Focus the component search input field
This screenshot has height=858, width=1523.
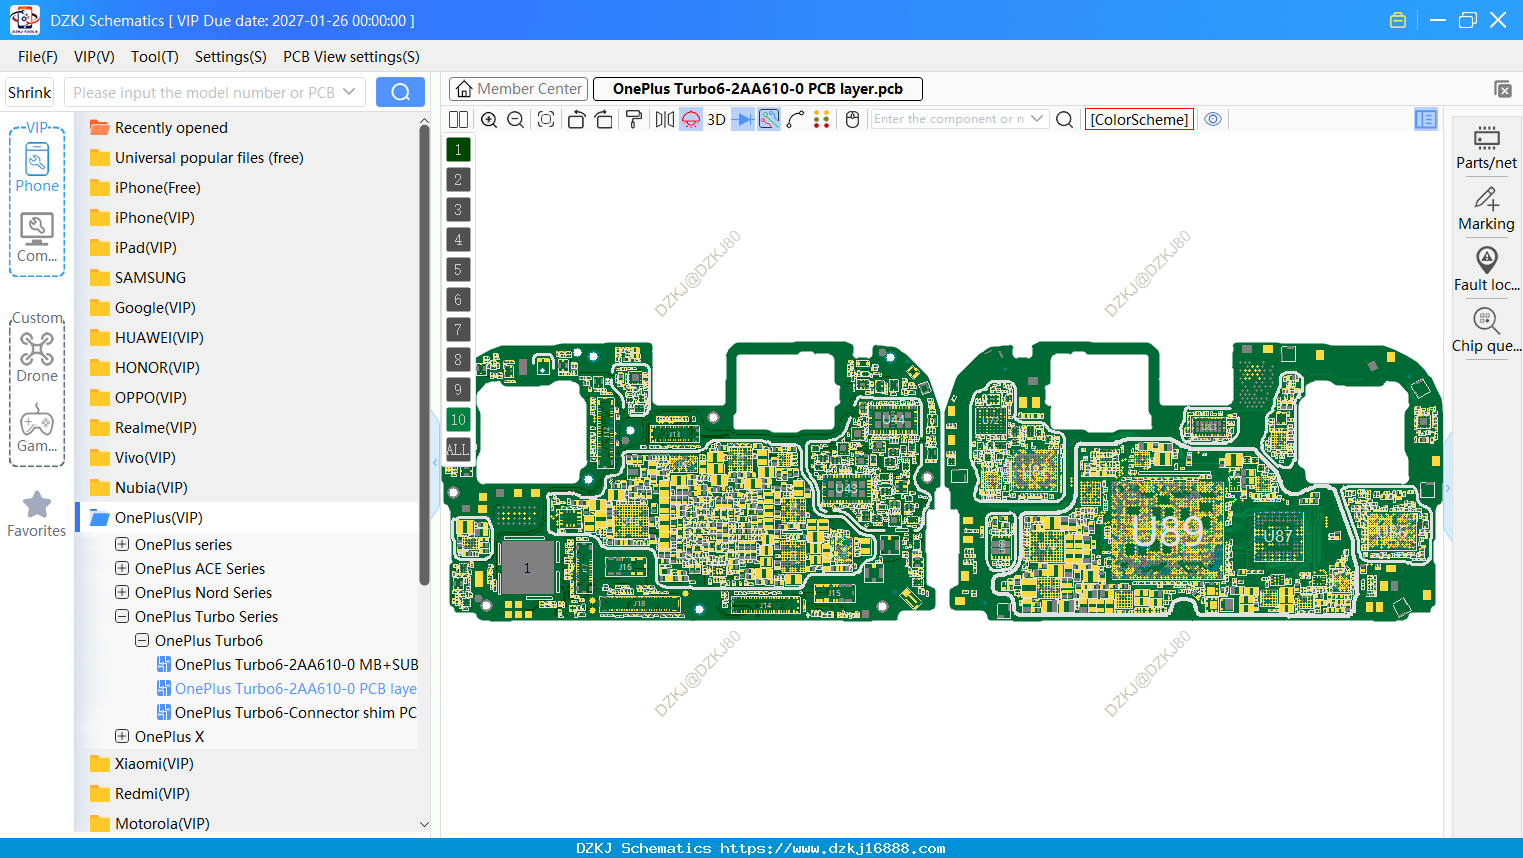coord(949,119)
